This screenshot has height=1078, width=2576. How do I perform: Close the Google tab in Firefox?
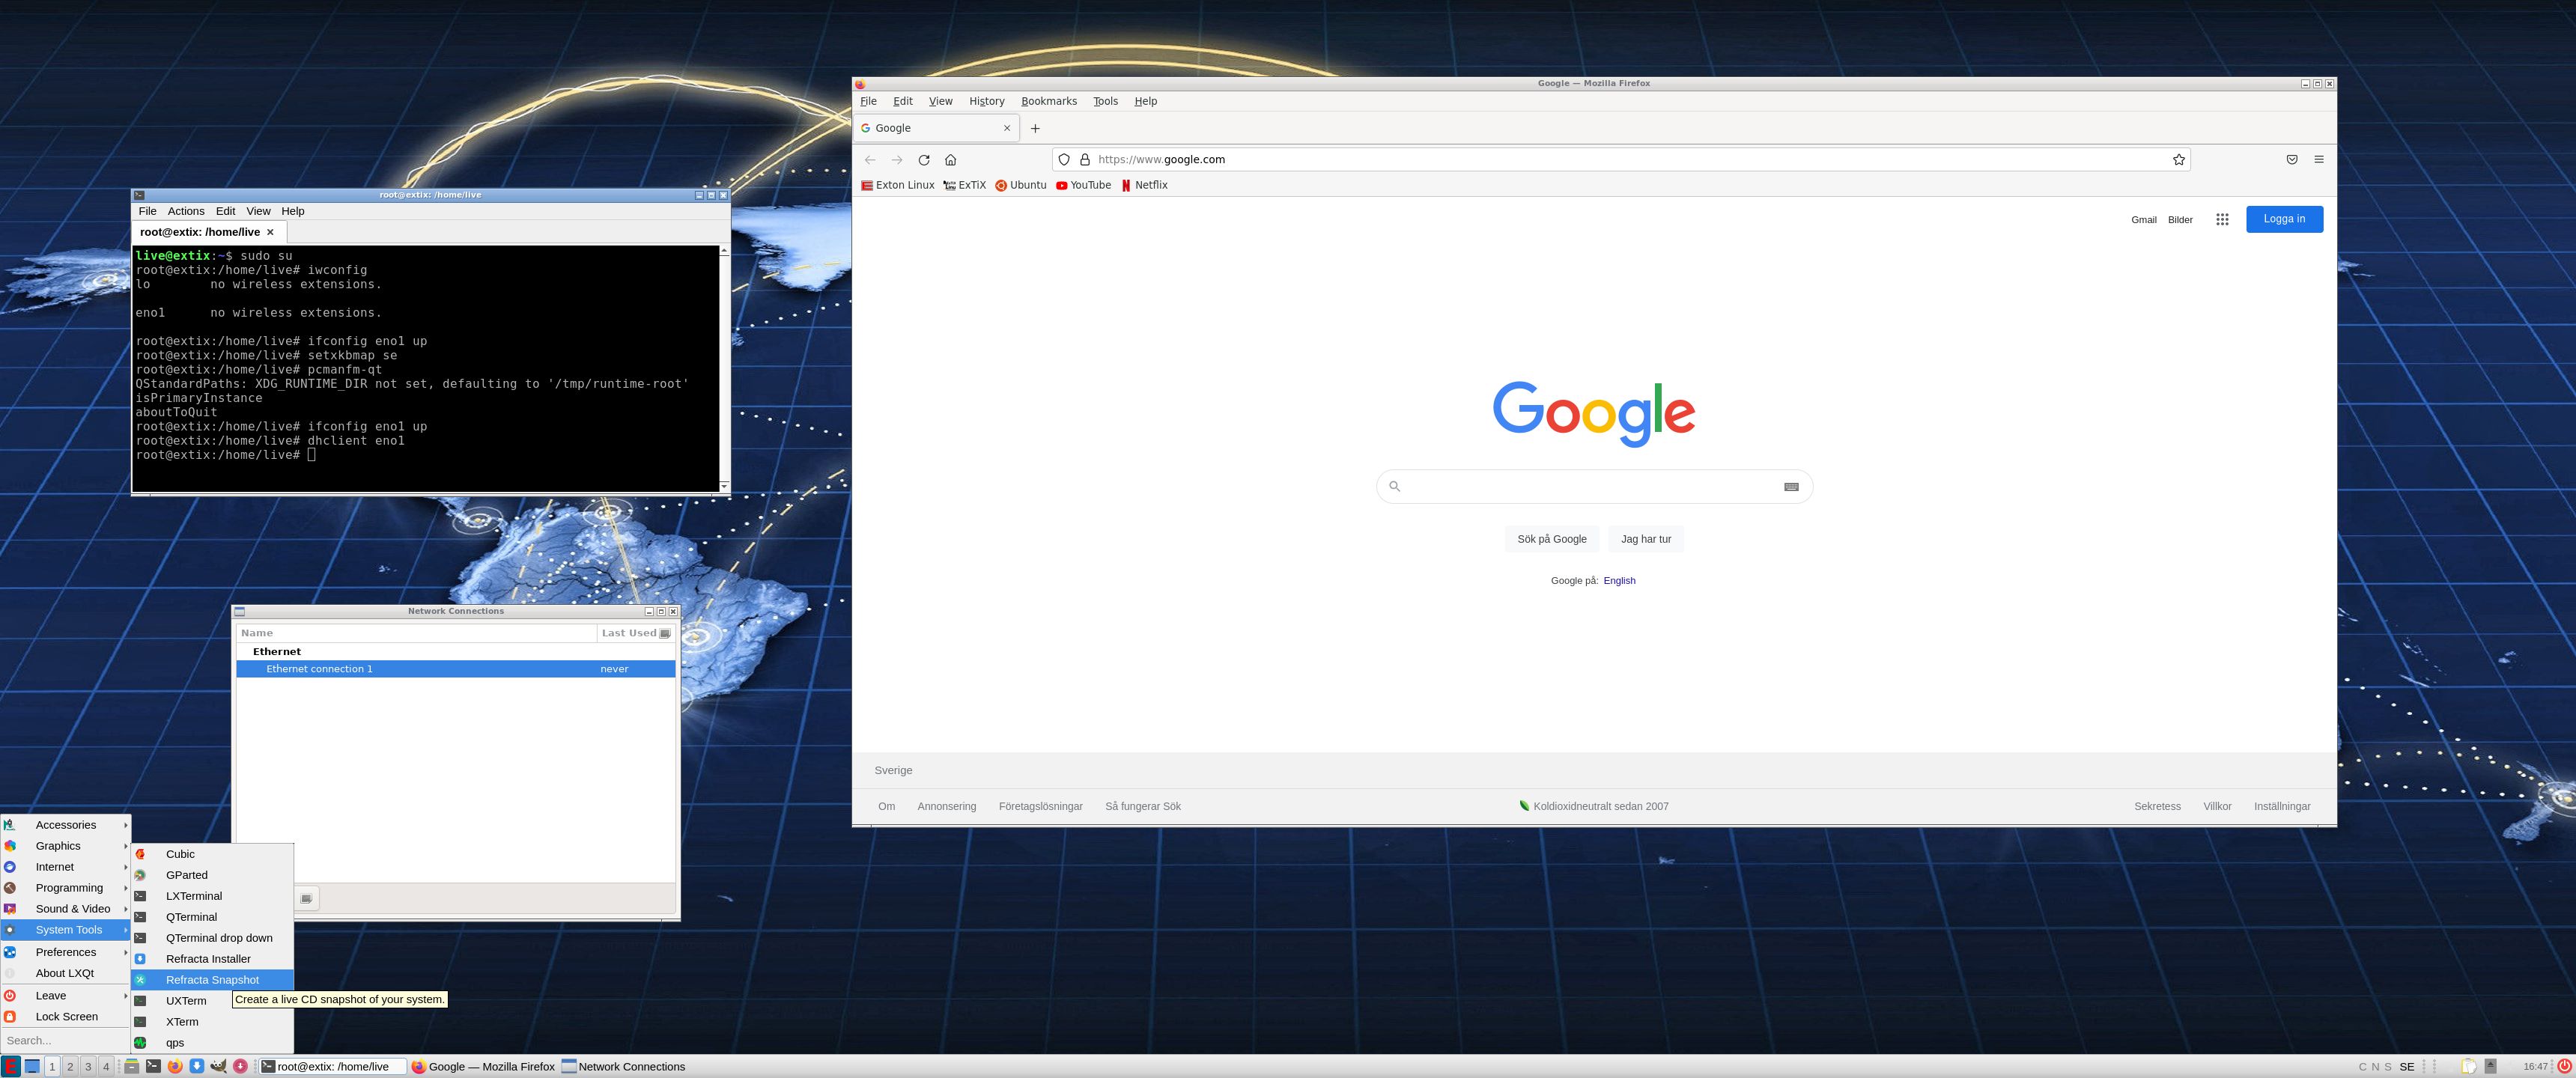click(x=1006, y=128)
